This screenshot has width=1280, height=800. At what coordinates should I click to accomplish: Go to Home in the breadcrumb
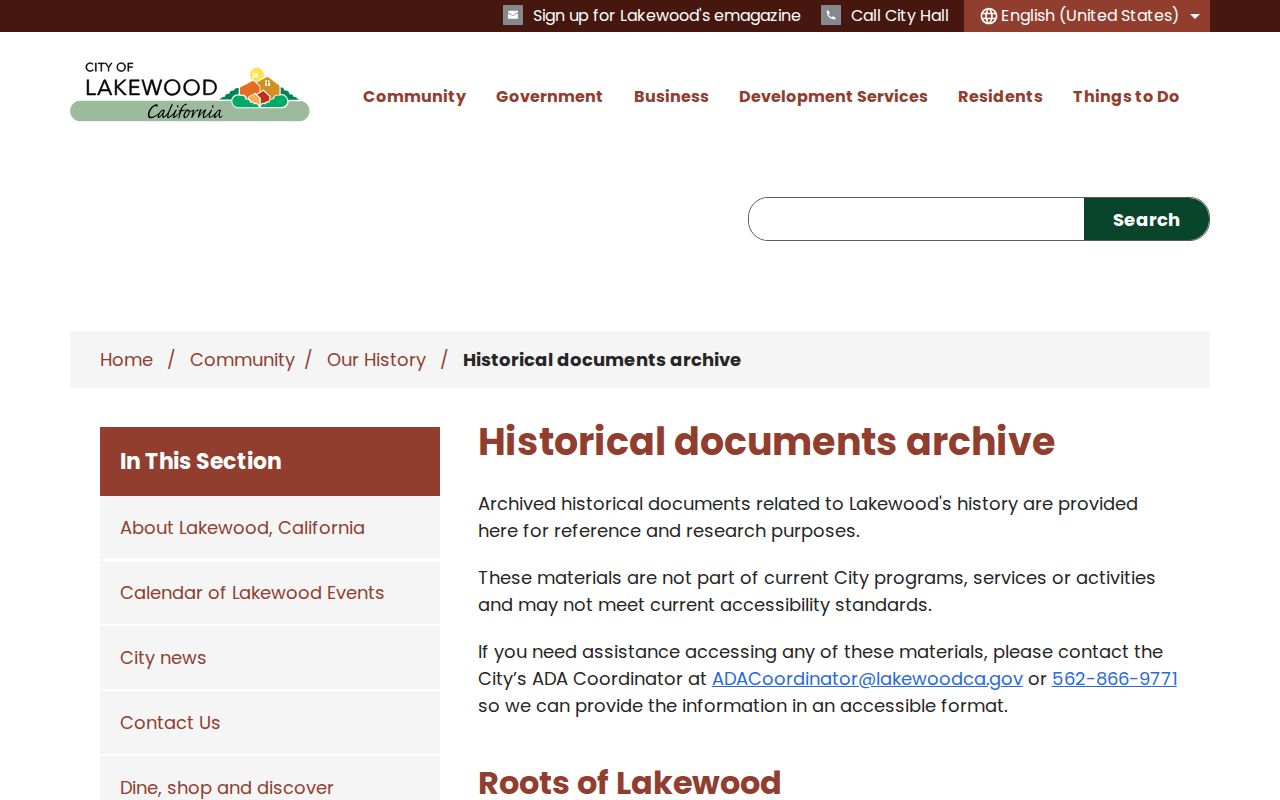tap(126, 360)
